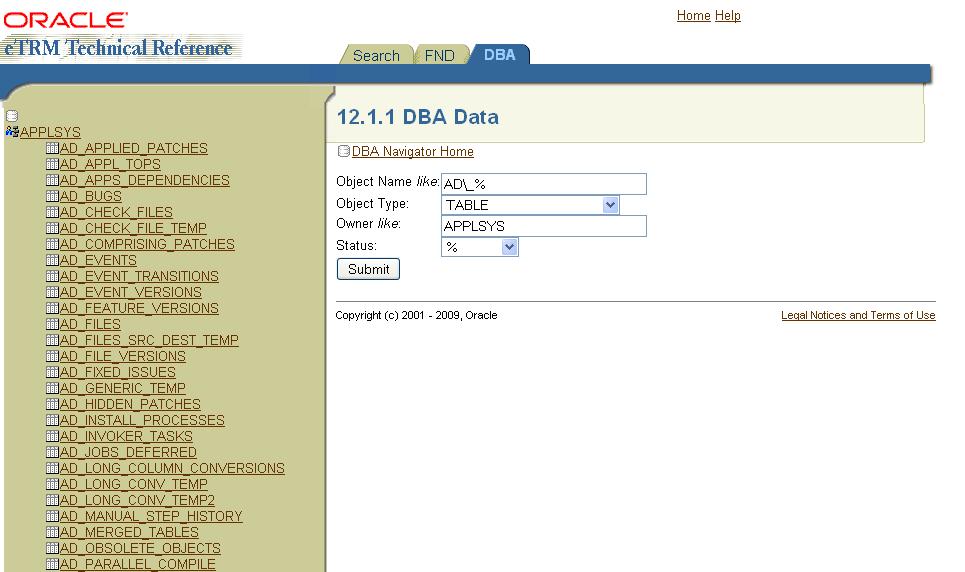Screen dimensions: 965x572
Task: Click the table icon beside AD_INVOKER_TASKS
Action: (x=52, y=436)
